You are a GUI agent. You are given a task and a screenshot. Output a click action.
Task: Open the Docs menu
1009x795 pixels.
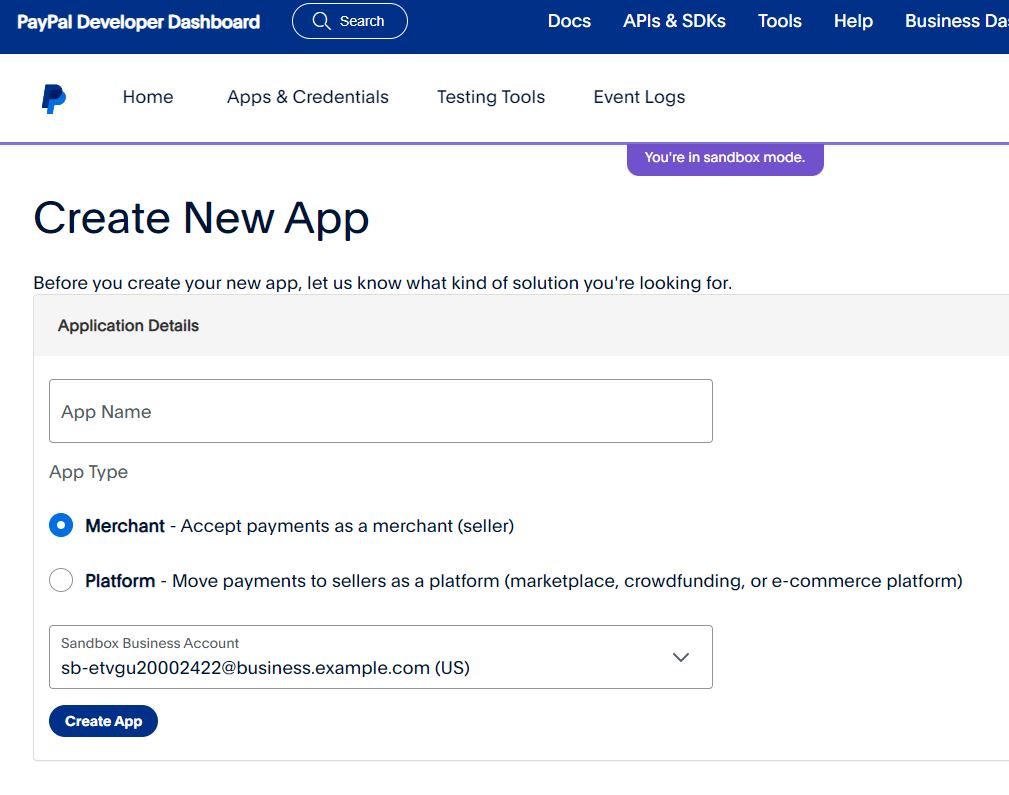pos(569,21)
